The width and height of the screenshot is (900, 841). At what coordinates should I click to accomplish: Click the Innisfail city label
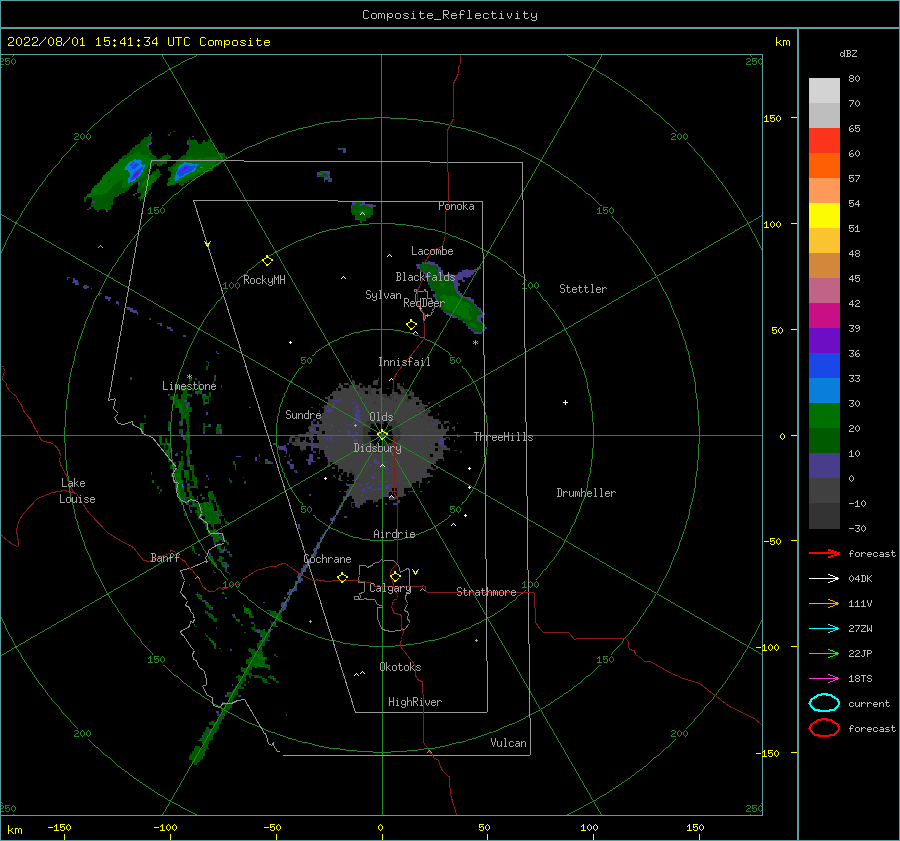[x=404, y=362]
